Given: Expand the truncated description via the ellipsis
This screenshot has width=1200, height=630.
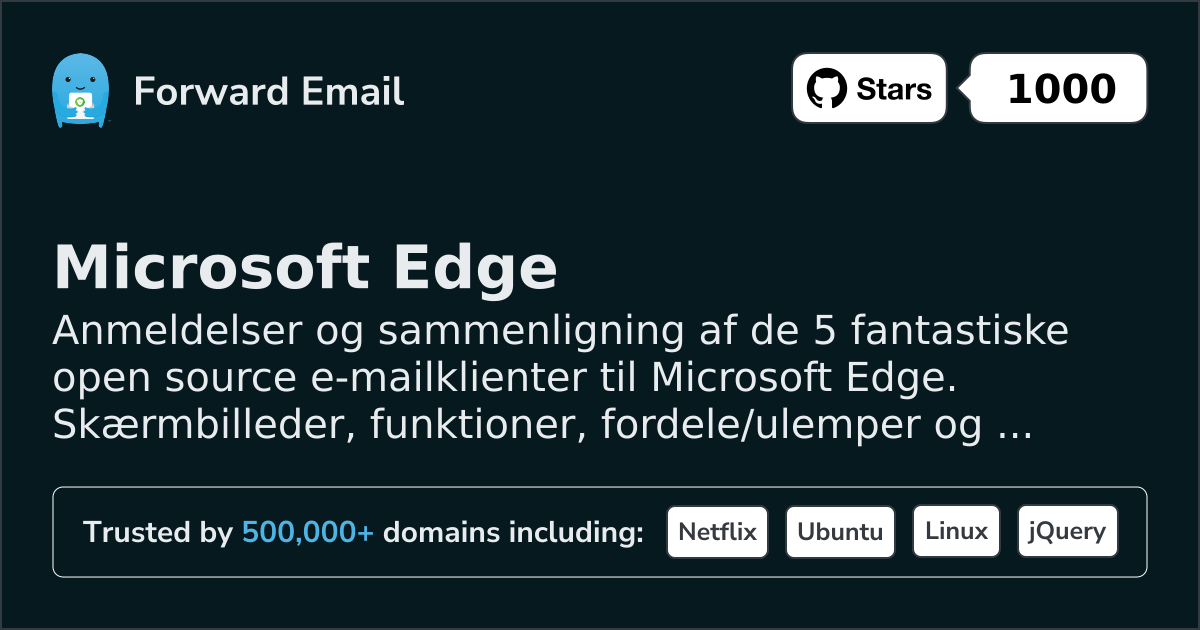Looking at the screenshot, I should (x=1016, y=428).
